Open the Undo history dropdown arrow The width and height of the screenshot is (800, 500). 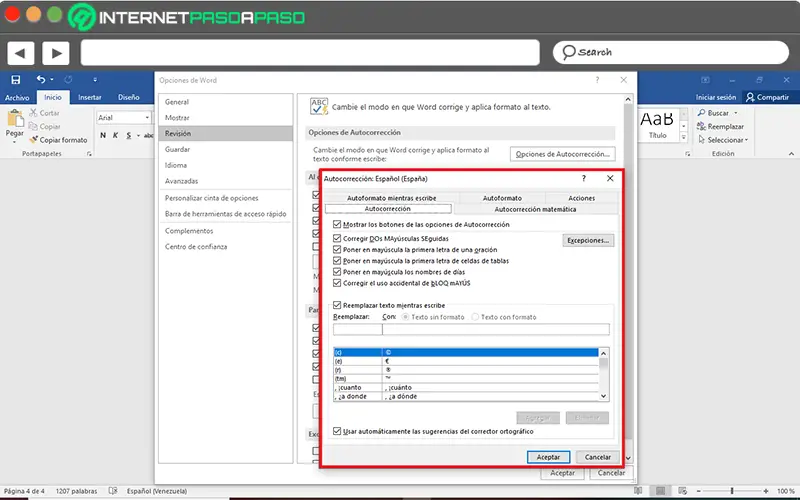pos(52,80)
